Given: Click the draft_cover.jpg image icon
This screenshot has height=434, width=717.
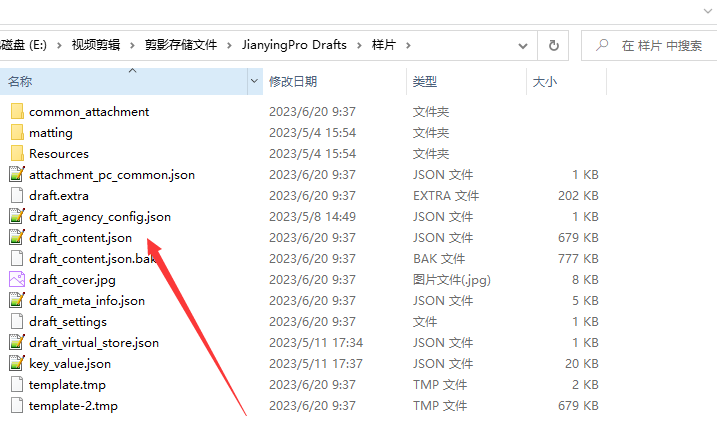Looking at the screenshot, I should pos(17,279).
